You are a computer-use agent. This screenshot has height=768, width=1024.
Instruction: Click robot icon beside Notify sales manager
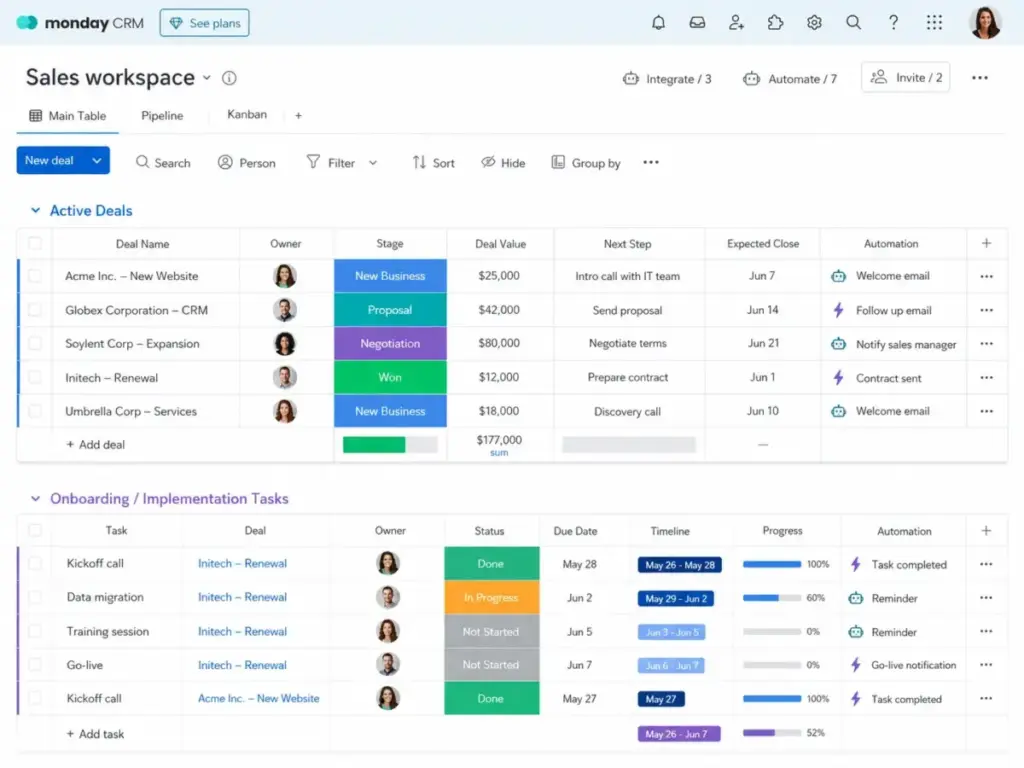(839, 344)
